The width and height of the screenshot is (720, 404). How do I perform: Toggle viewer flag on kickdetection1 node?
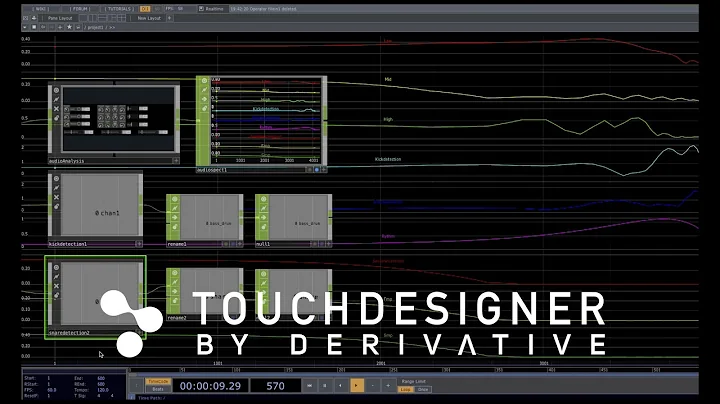(x=56, y=179)
